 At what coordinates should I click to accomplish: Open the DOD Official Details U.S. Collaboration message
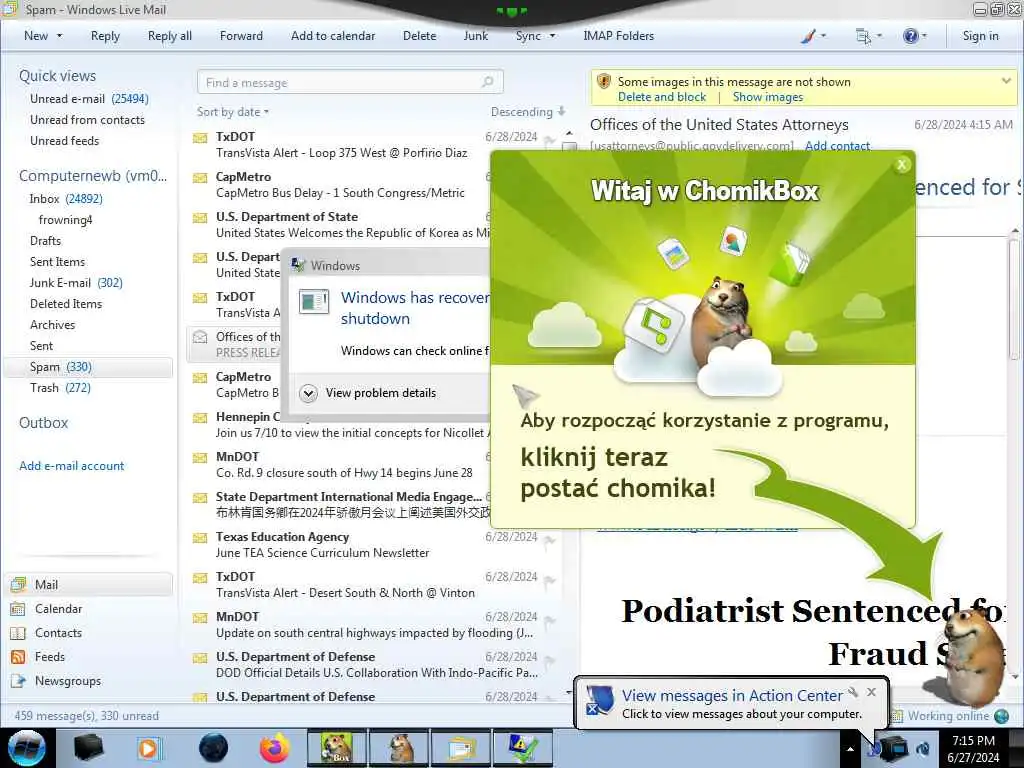point(375,665)
